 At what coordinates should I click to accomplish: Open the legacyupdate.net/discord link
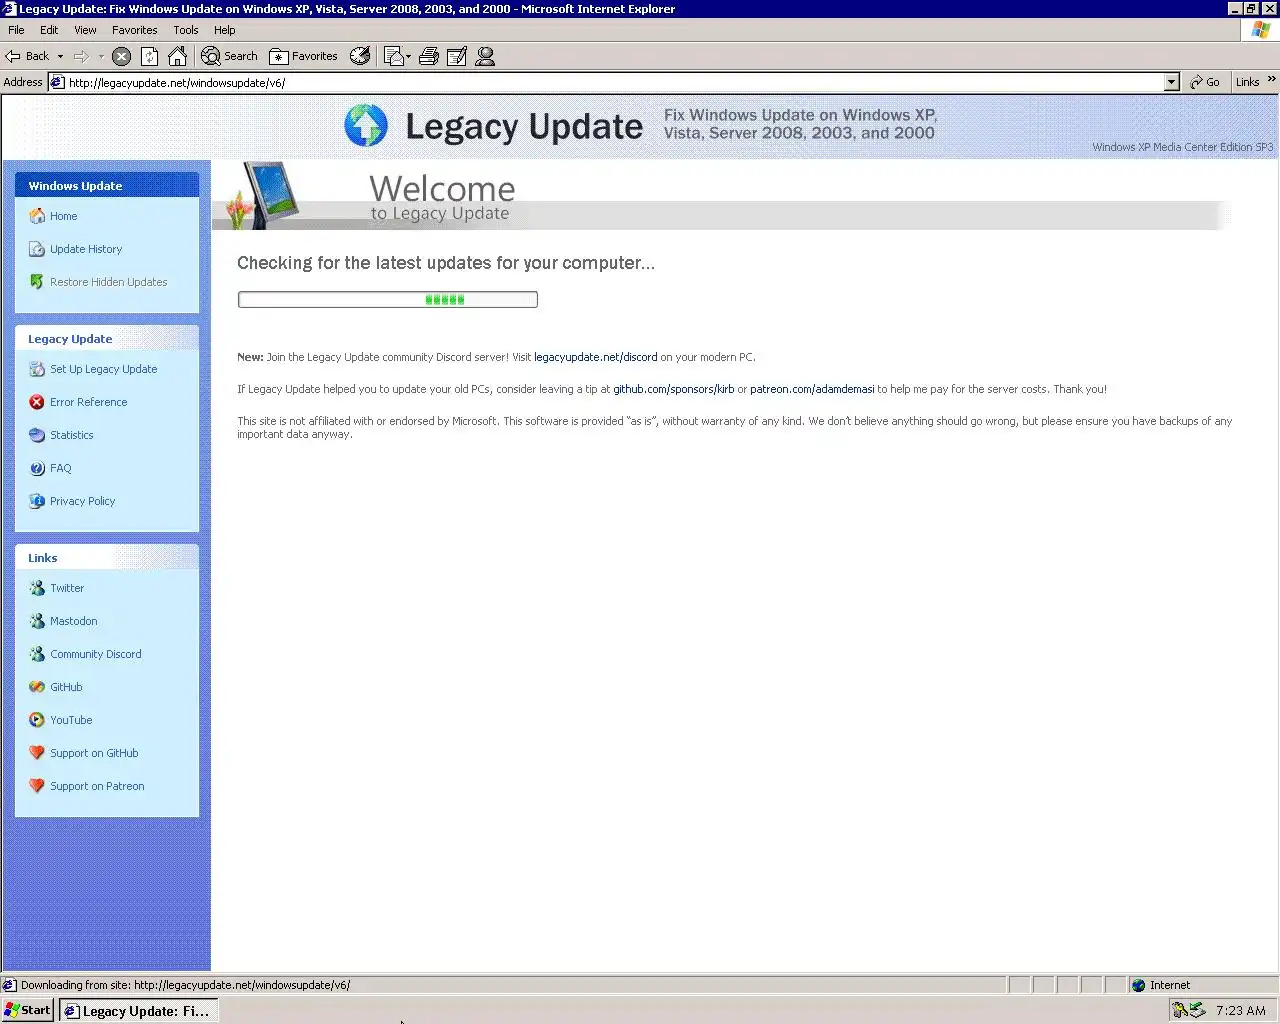(596, 357)
